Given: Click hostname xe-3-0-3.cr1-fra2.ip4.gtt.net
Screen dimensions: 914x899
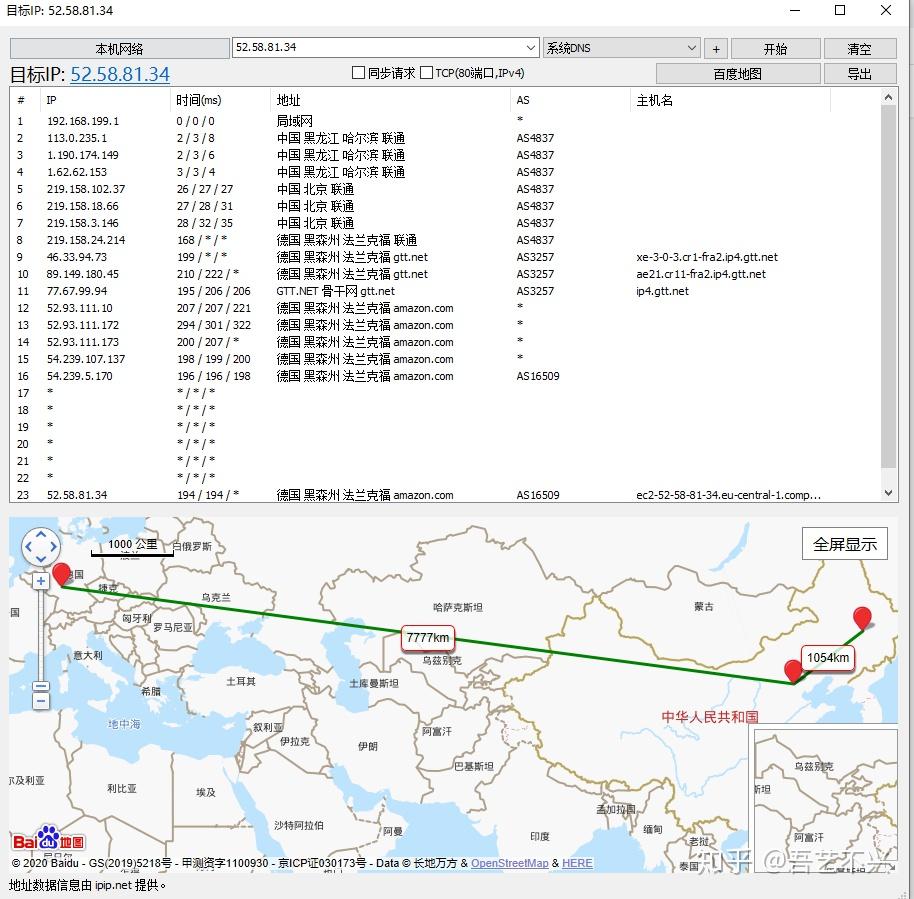Looking at the screenshot, I should (706, 257).
